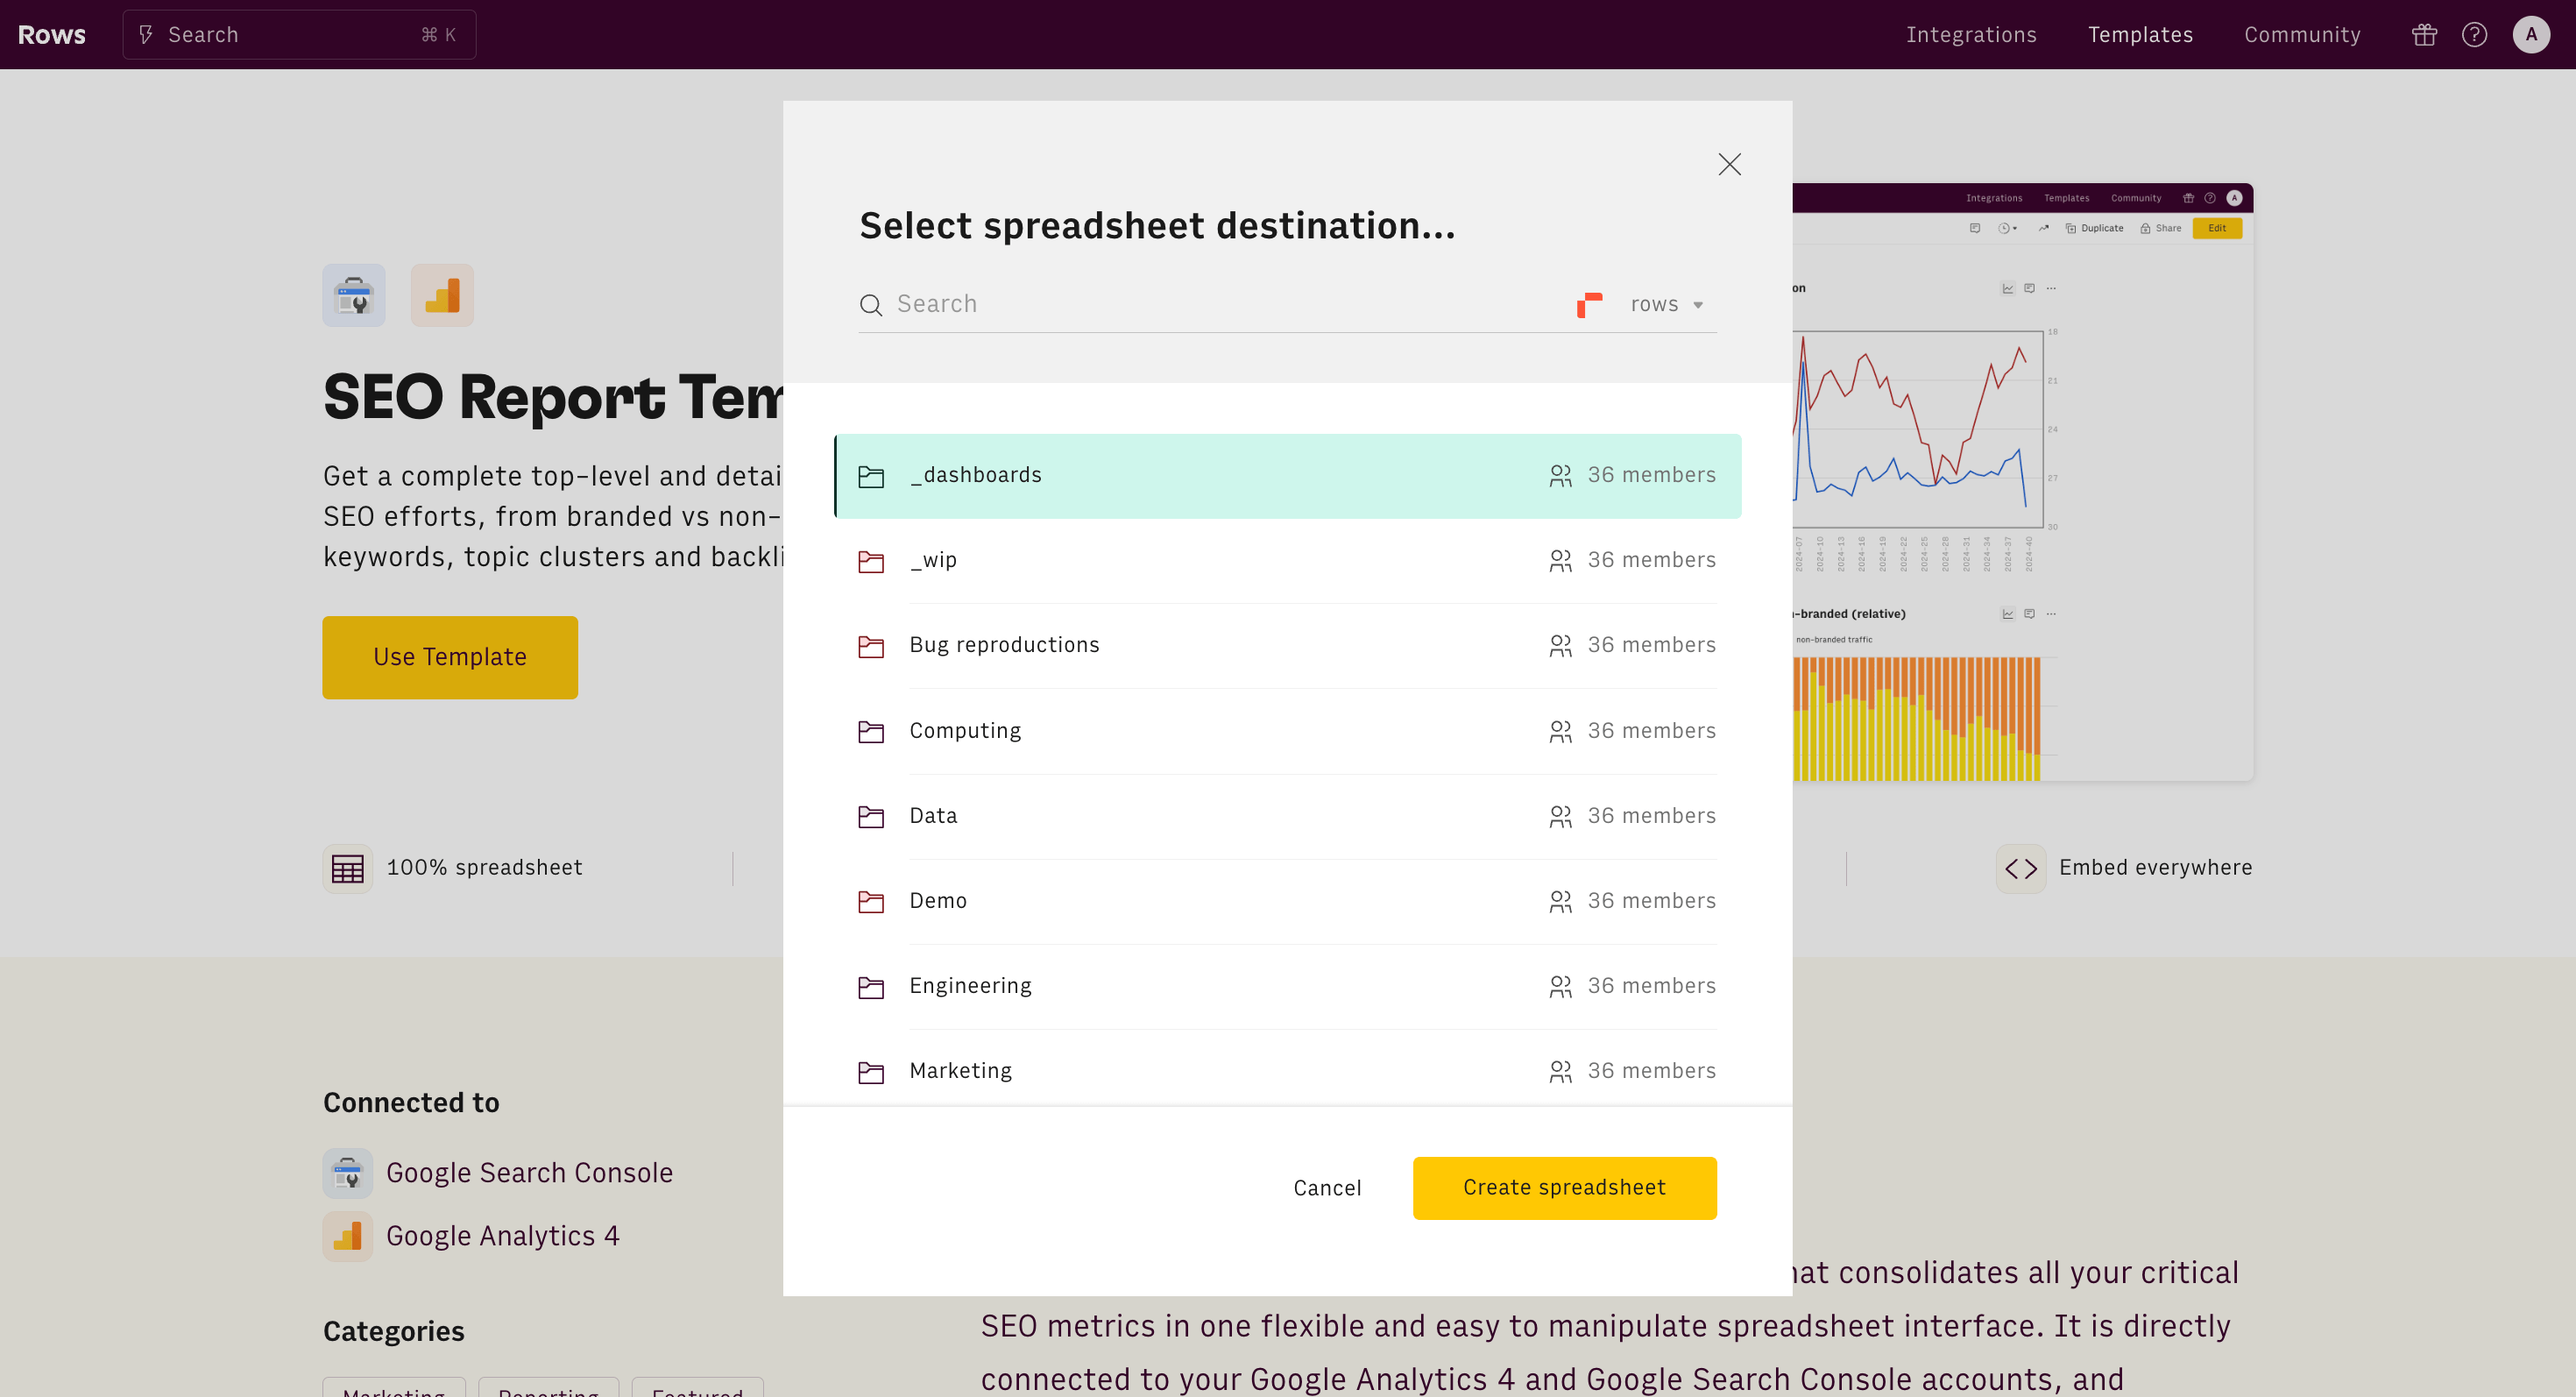
Task: Click folder icon beside Bug reproductions
Action: pos(871,646)
